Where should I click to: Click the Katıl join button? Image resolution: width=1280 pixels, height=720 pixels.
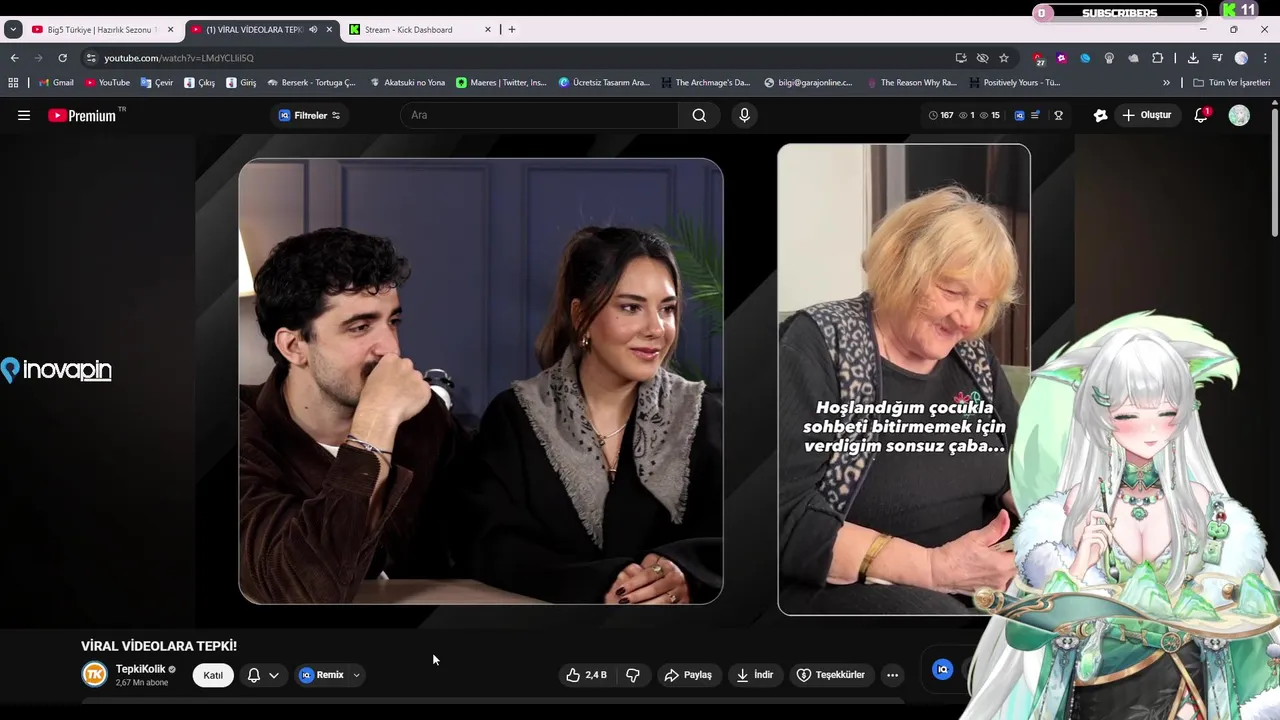point(213,675)
